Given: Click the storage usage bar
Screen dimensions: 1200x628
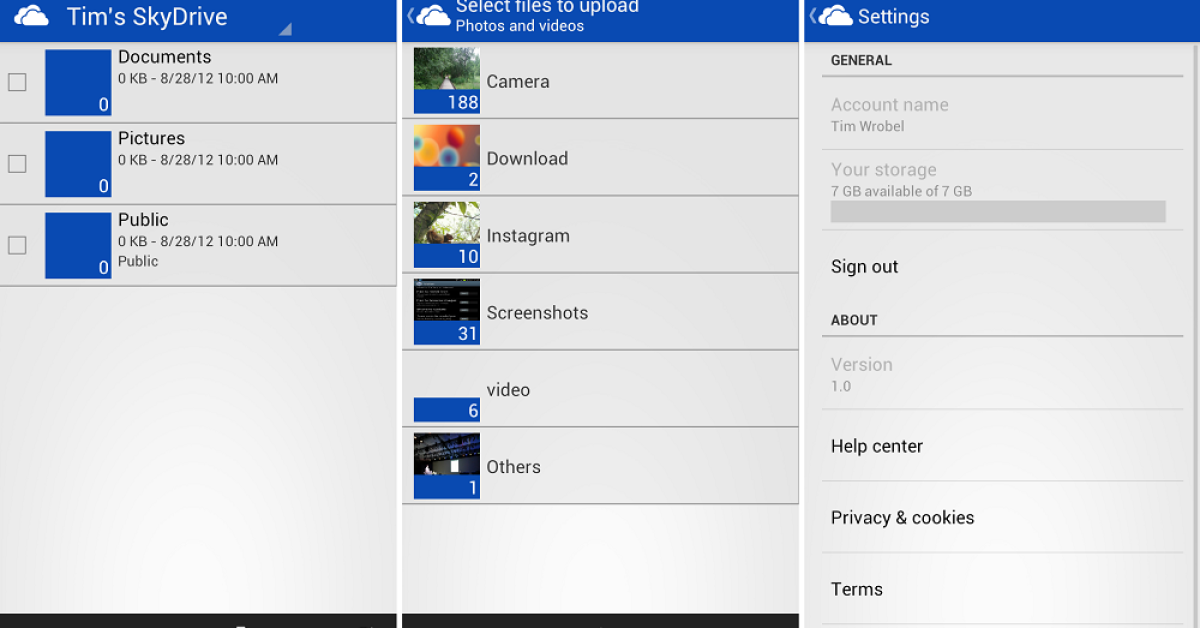Looking at the screenshot, I should pos(997,211).
